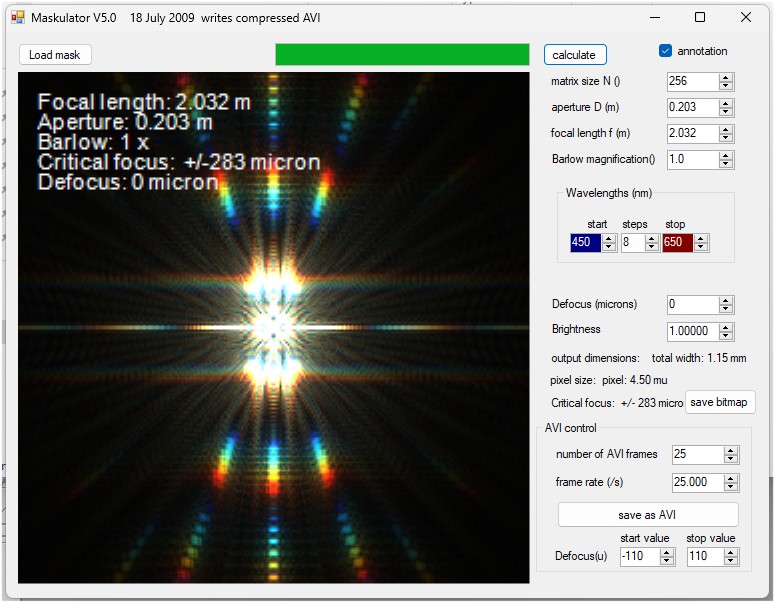Click the Brightness input field
The image size is (774, 602).
[x=693, y=331]
